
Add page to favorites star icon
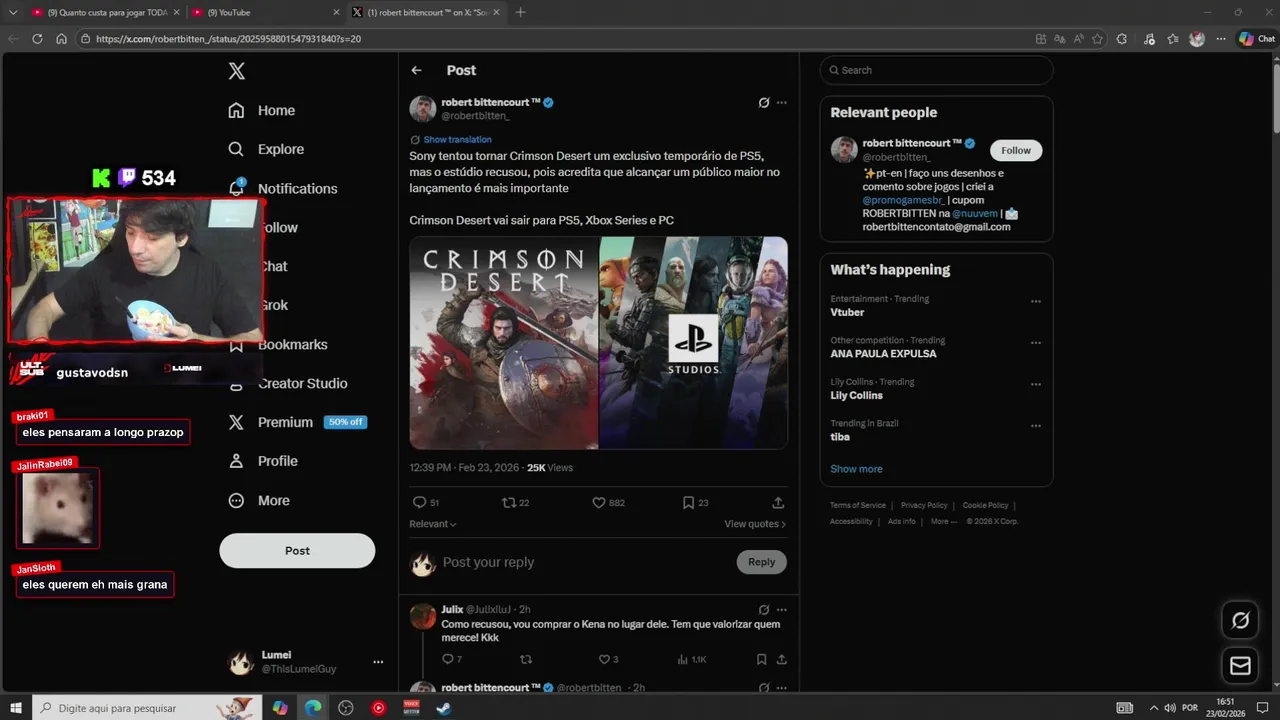coord(1097,39)
